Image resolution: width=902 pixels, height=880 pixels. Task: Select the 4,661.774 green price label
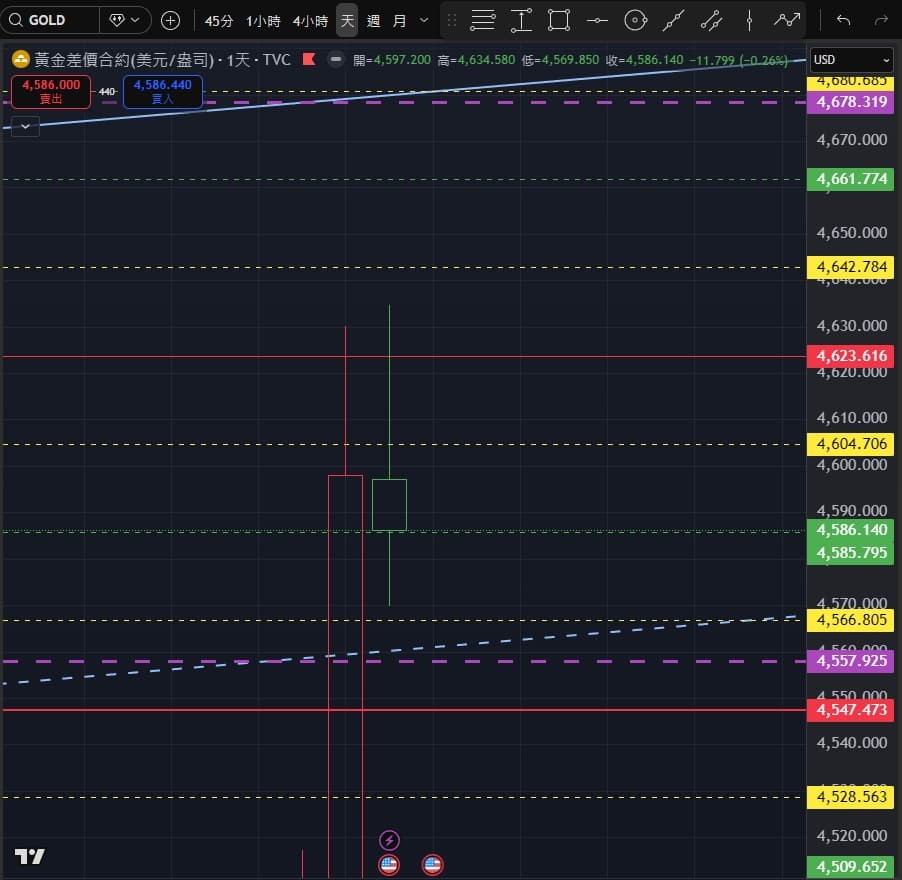850,179
